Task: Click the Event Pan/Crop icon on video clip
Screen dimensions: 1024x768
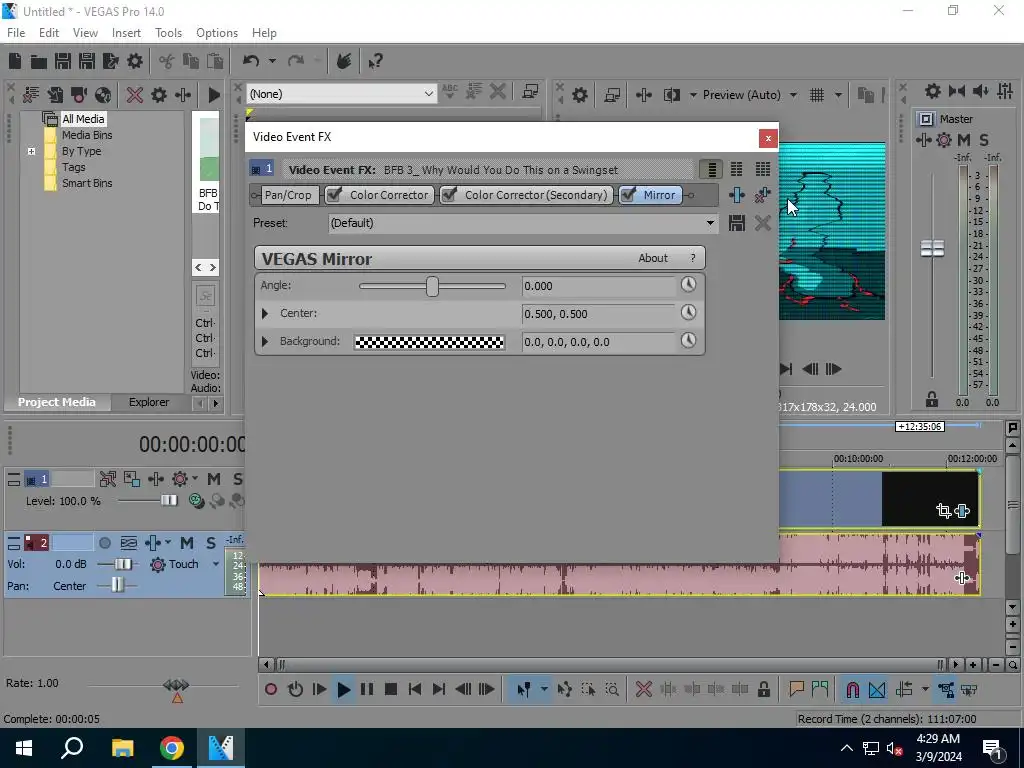Action: pos(943,511)
